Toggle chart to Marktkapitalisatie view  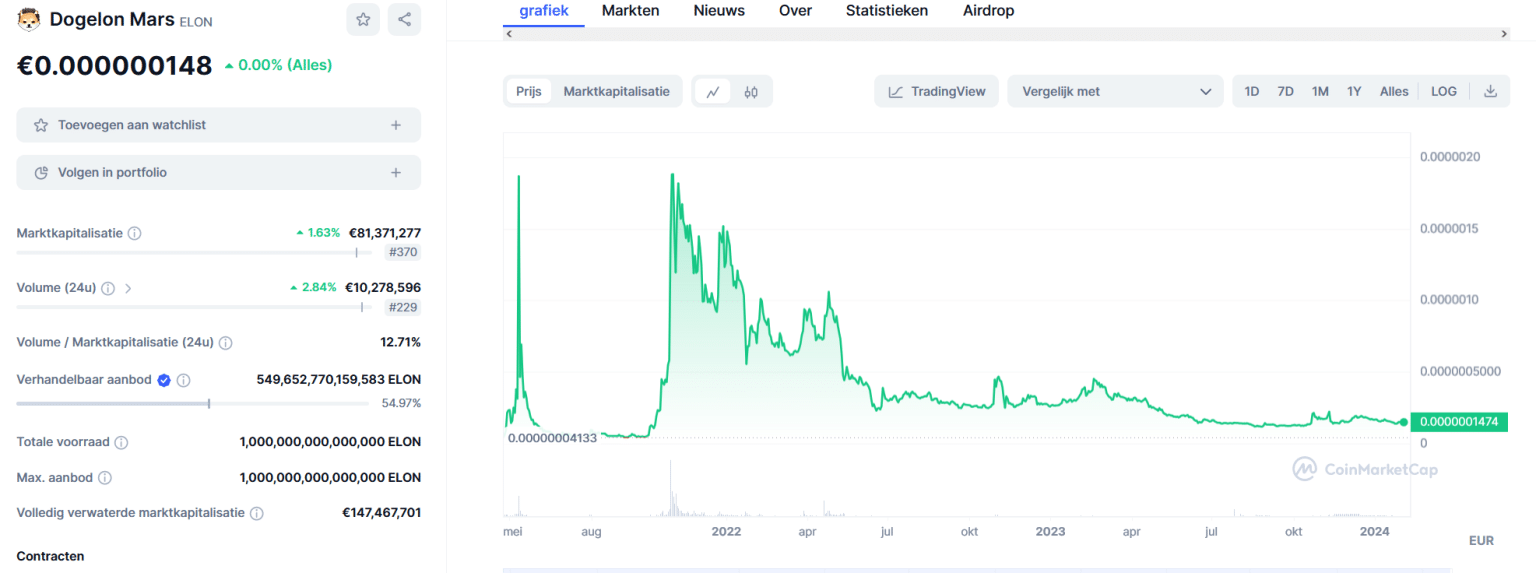616,91
